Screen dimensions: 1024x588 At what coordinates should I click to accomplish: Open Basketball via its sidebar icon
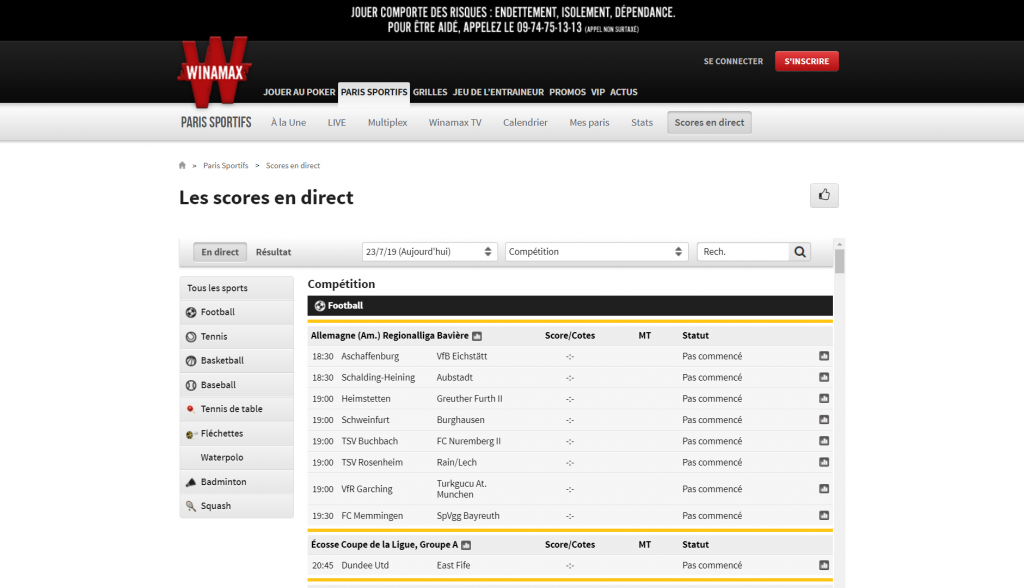191,360
